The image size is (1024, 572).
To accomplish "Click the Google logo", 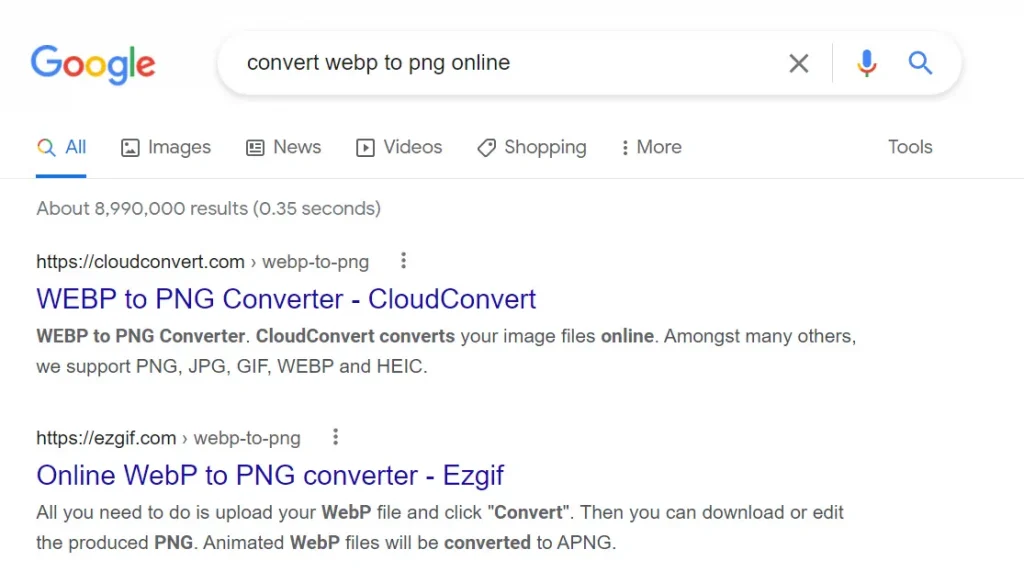I will coord(93,64).
